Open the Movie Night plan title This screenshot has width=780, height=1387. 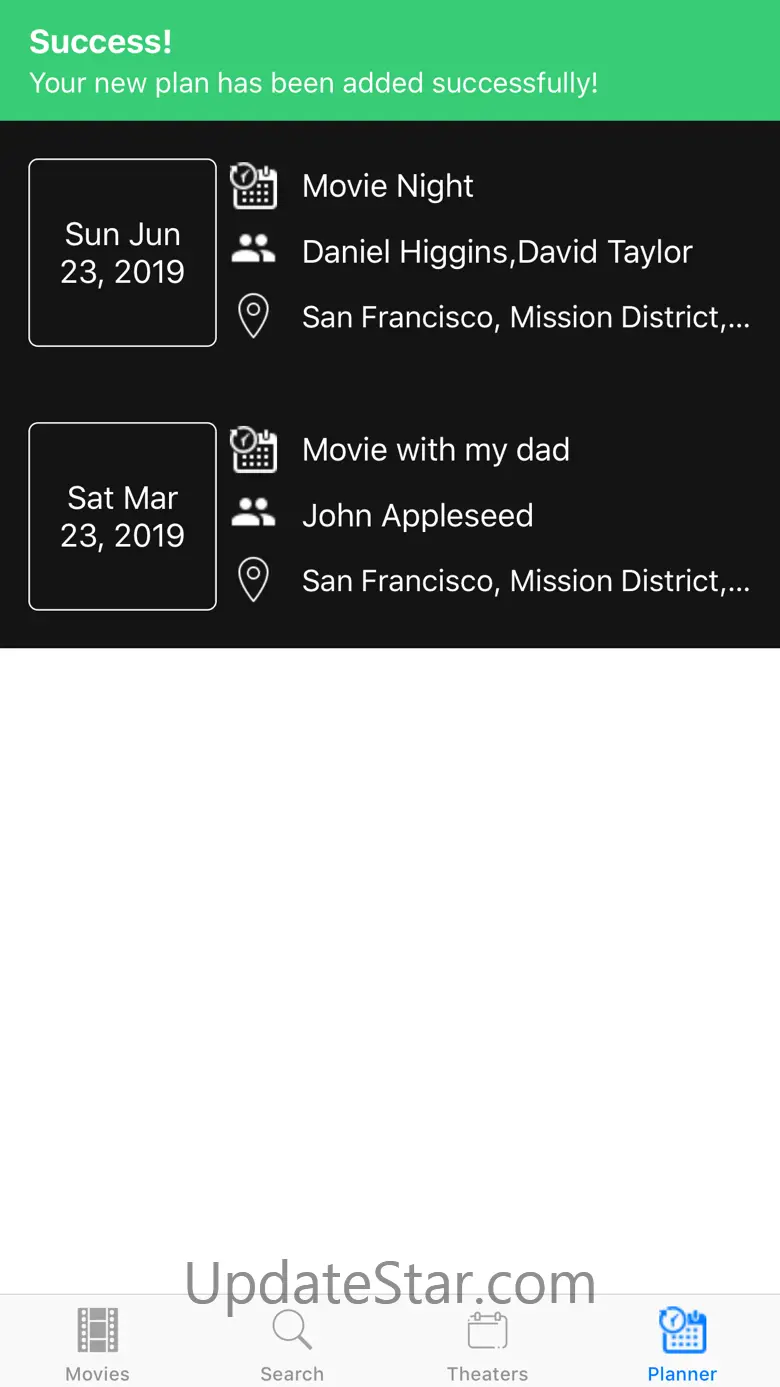click(x=388, y=186)
